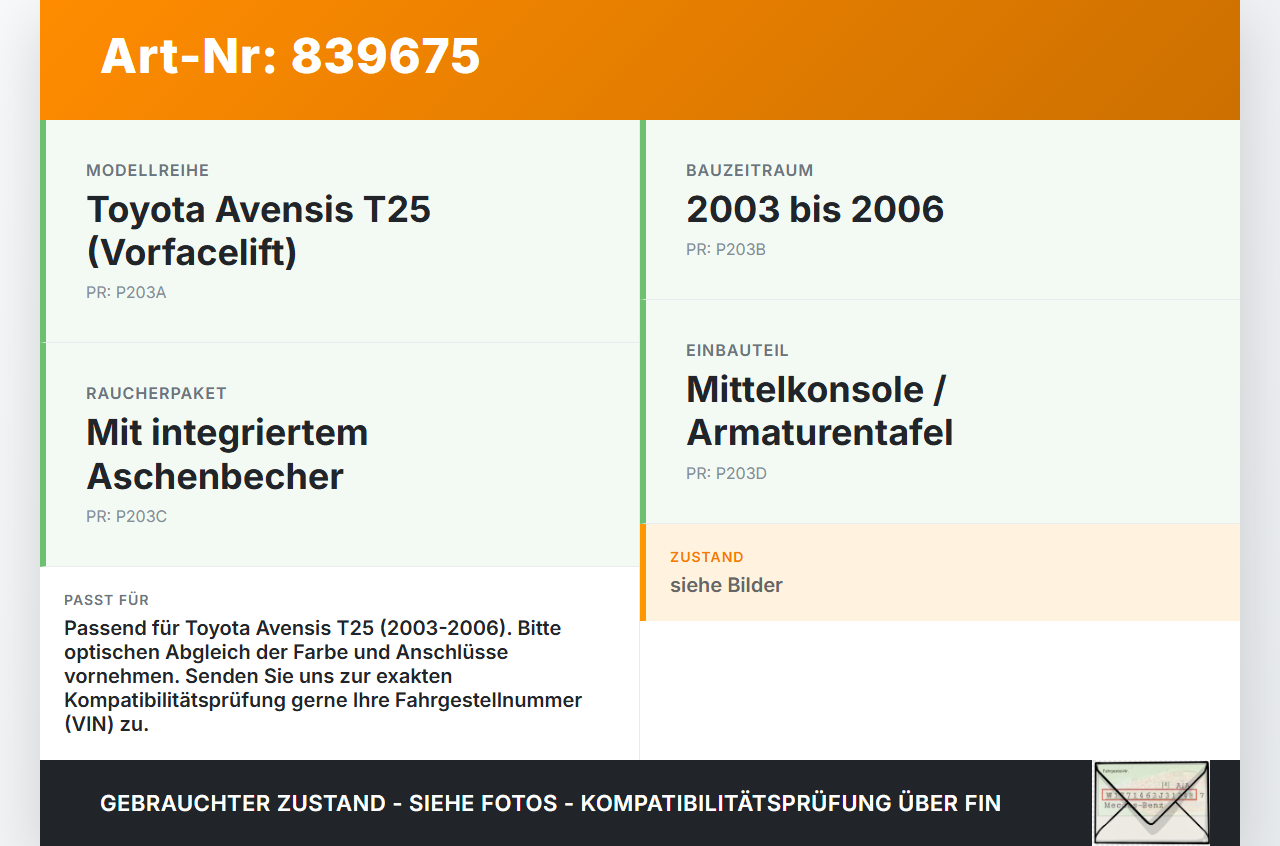Select the 'siehe Bilder' condition text
The width and height of the screenshot is (1280, 846).
[x=726, y=585]
